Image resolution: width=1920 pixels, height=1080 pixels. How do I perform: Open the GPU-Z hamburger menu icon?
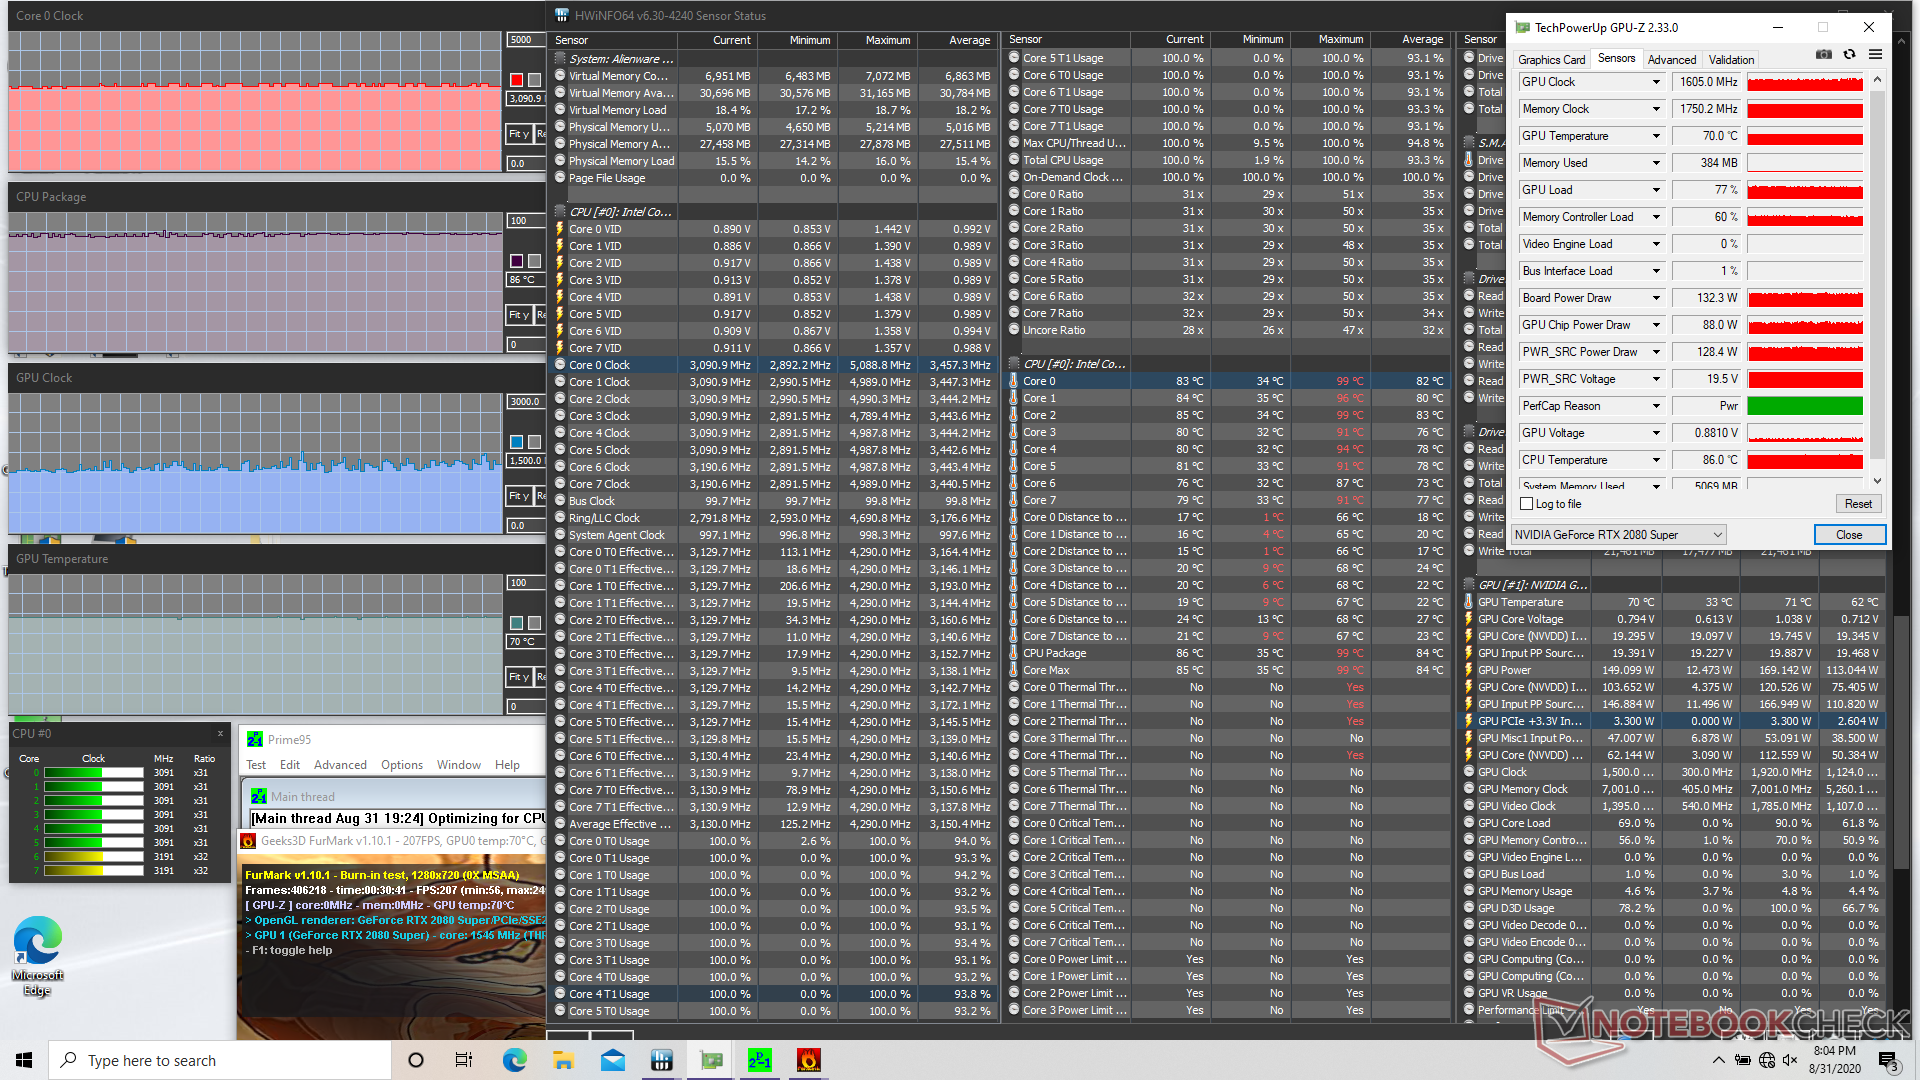pos(1875,55)
